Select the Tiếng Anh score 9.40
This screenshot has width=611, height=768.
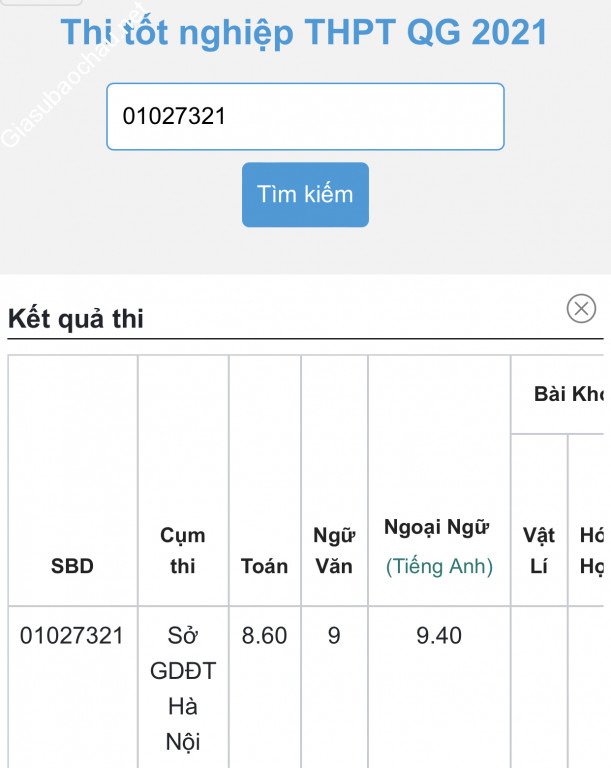point(439,635)
